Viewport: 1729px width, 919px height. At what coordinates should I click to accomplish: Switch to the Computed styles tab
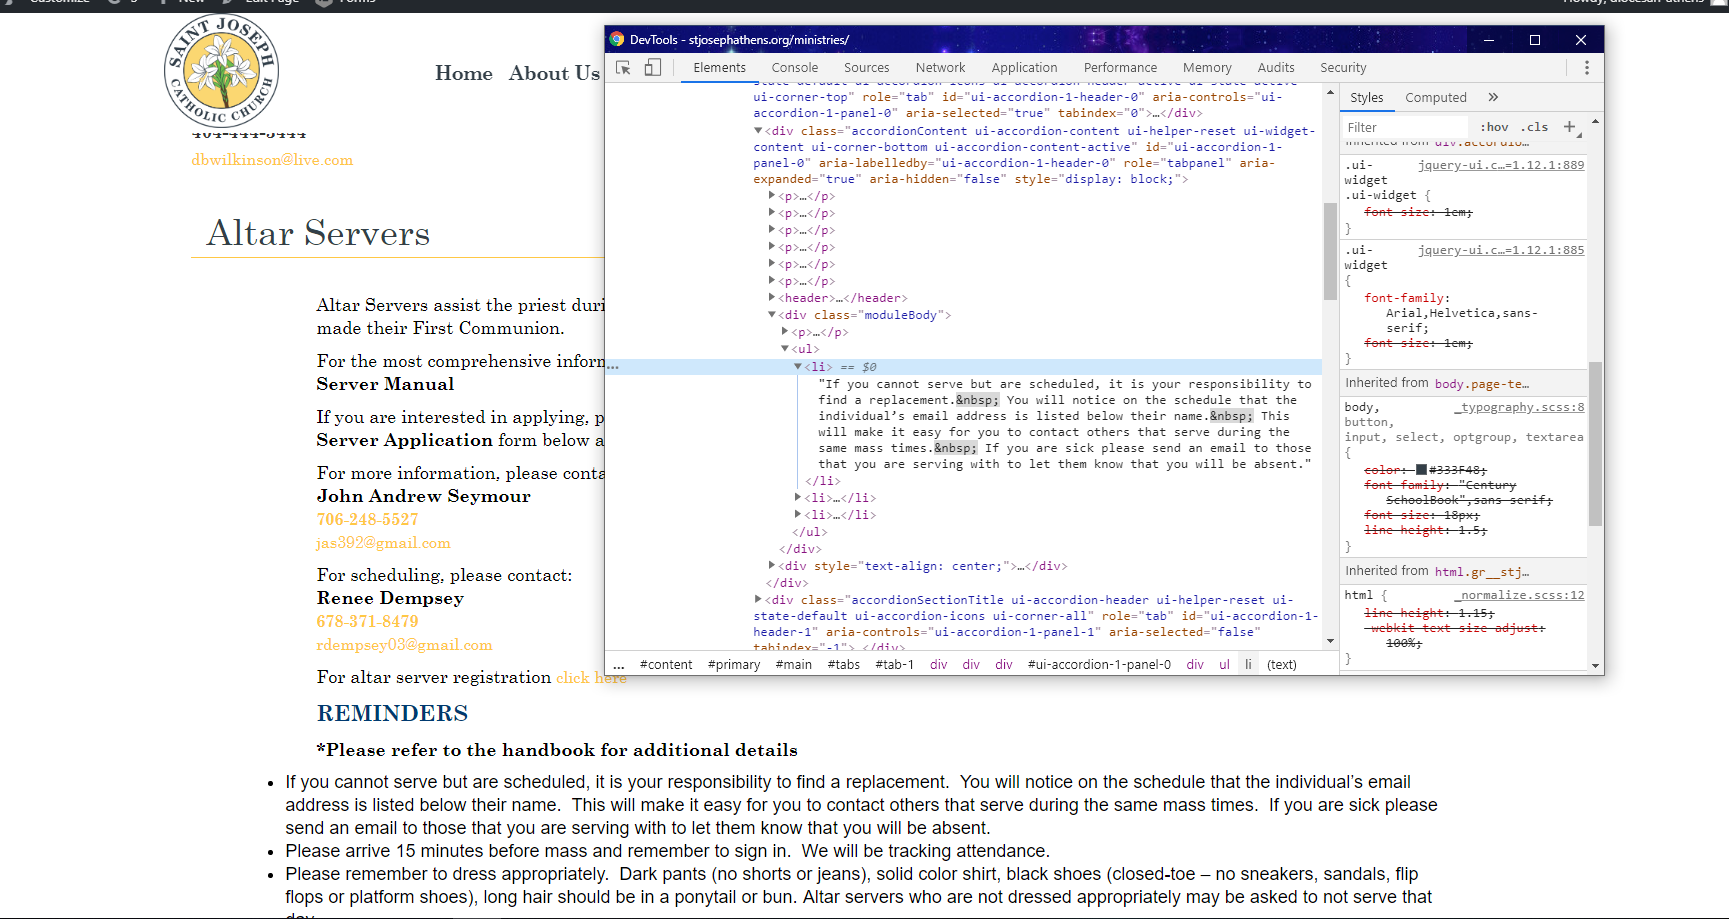coord(1435,97)
